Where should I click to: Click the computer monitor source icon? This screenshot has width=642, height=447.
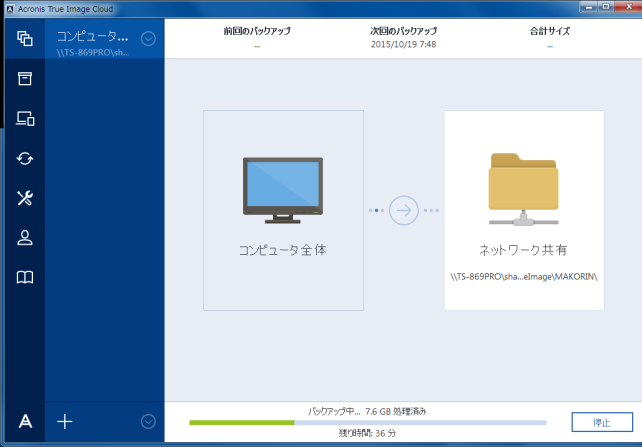(283, 190)
